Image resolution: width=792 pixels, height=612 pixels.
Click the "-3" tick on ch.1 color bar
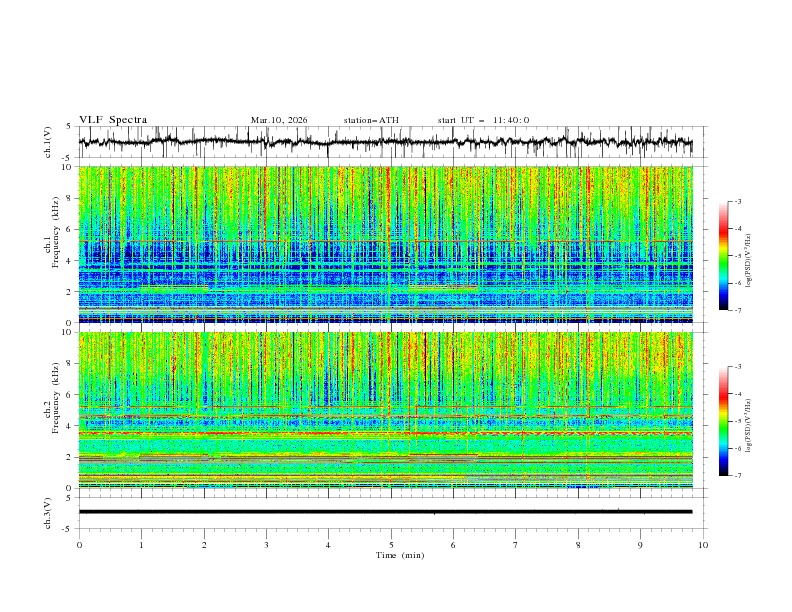click(x=738, y=201)
